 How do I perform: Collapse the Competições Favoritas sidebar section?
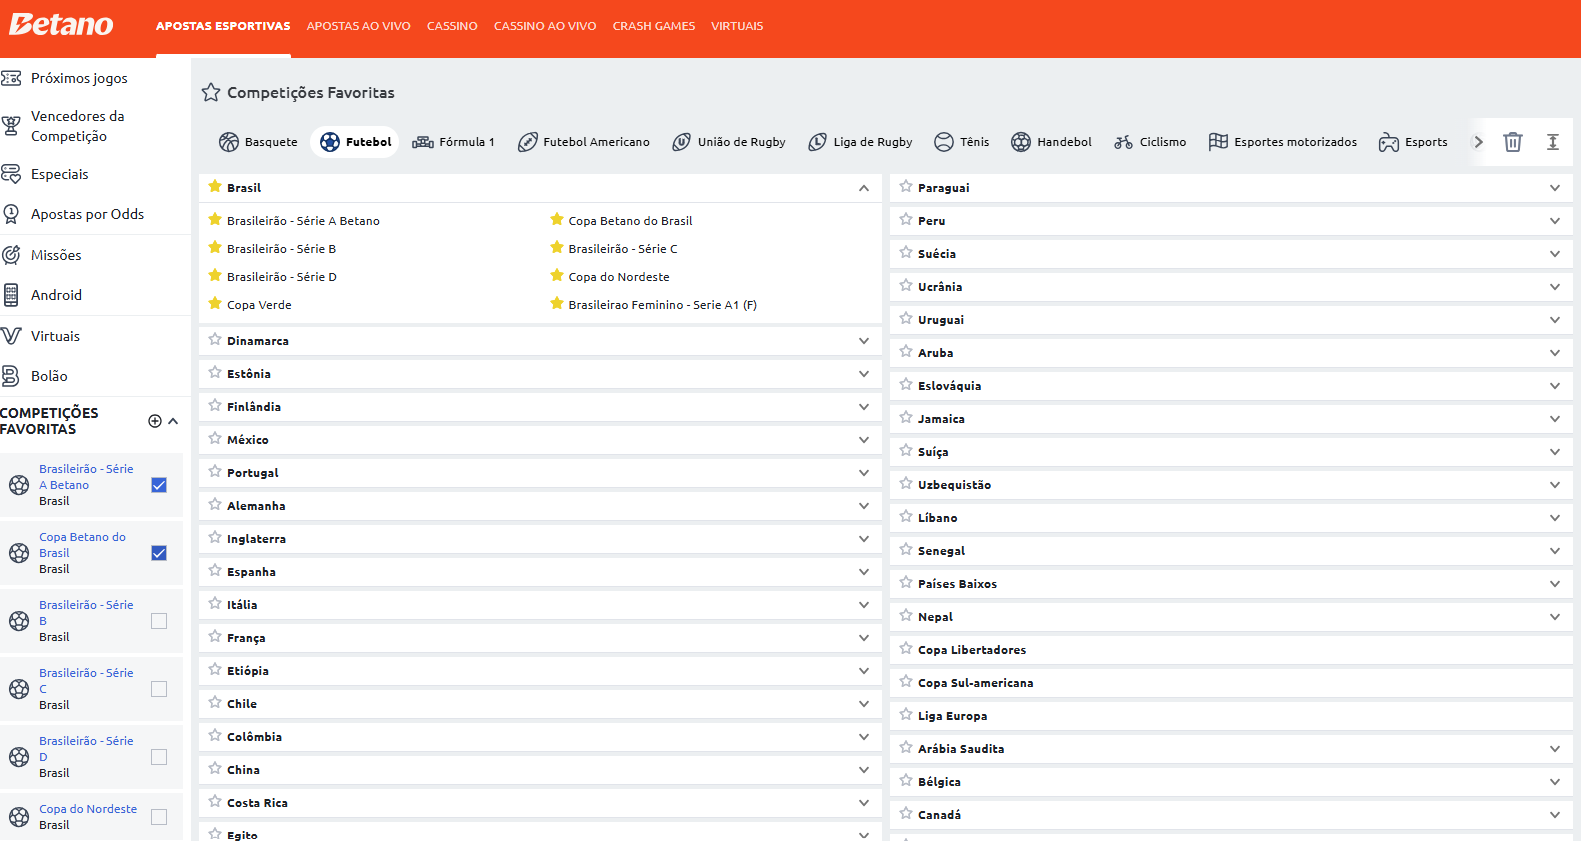click(174, 421)
